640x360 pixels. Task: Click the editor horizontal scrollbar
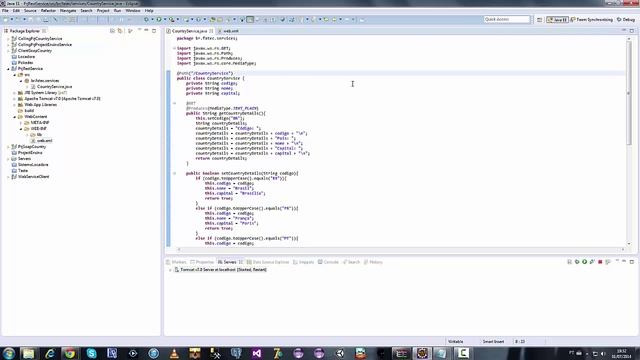tap(400, 249)
